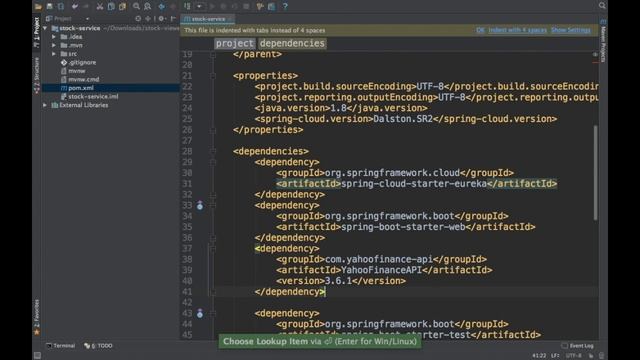Click the version 3.6.1 text on line 40
This screenshot has height=360, width=640.
(x=338, y=281)
